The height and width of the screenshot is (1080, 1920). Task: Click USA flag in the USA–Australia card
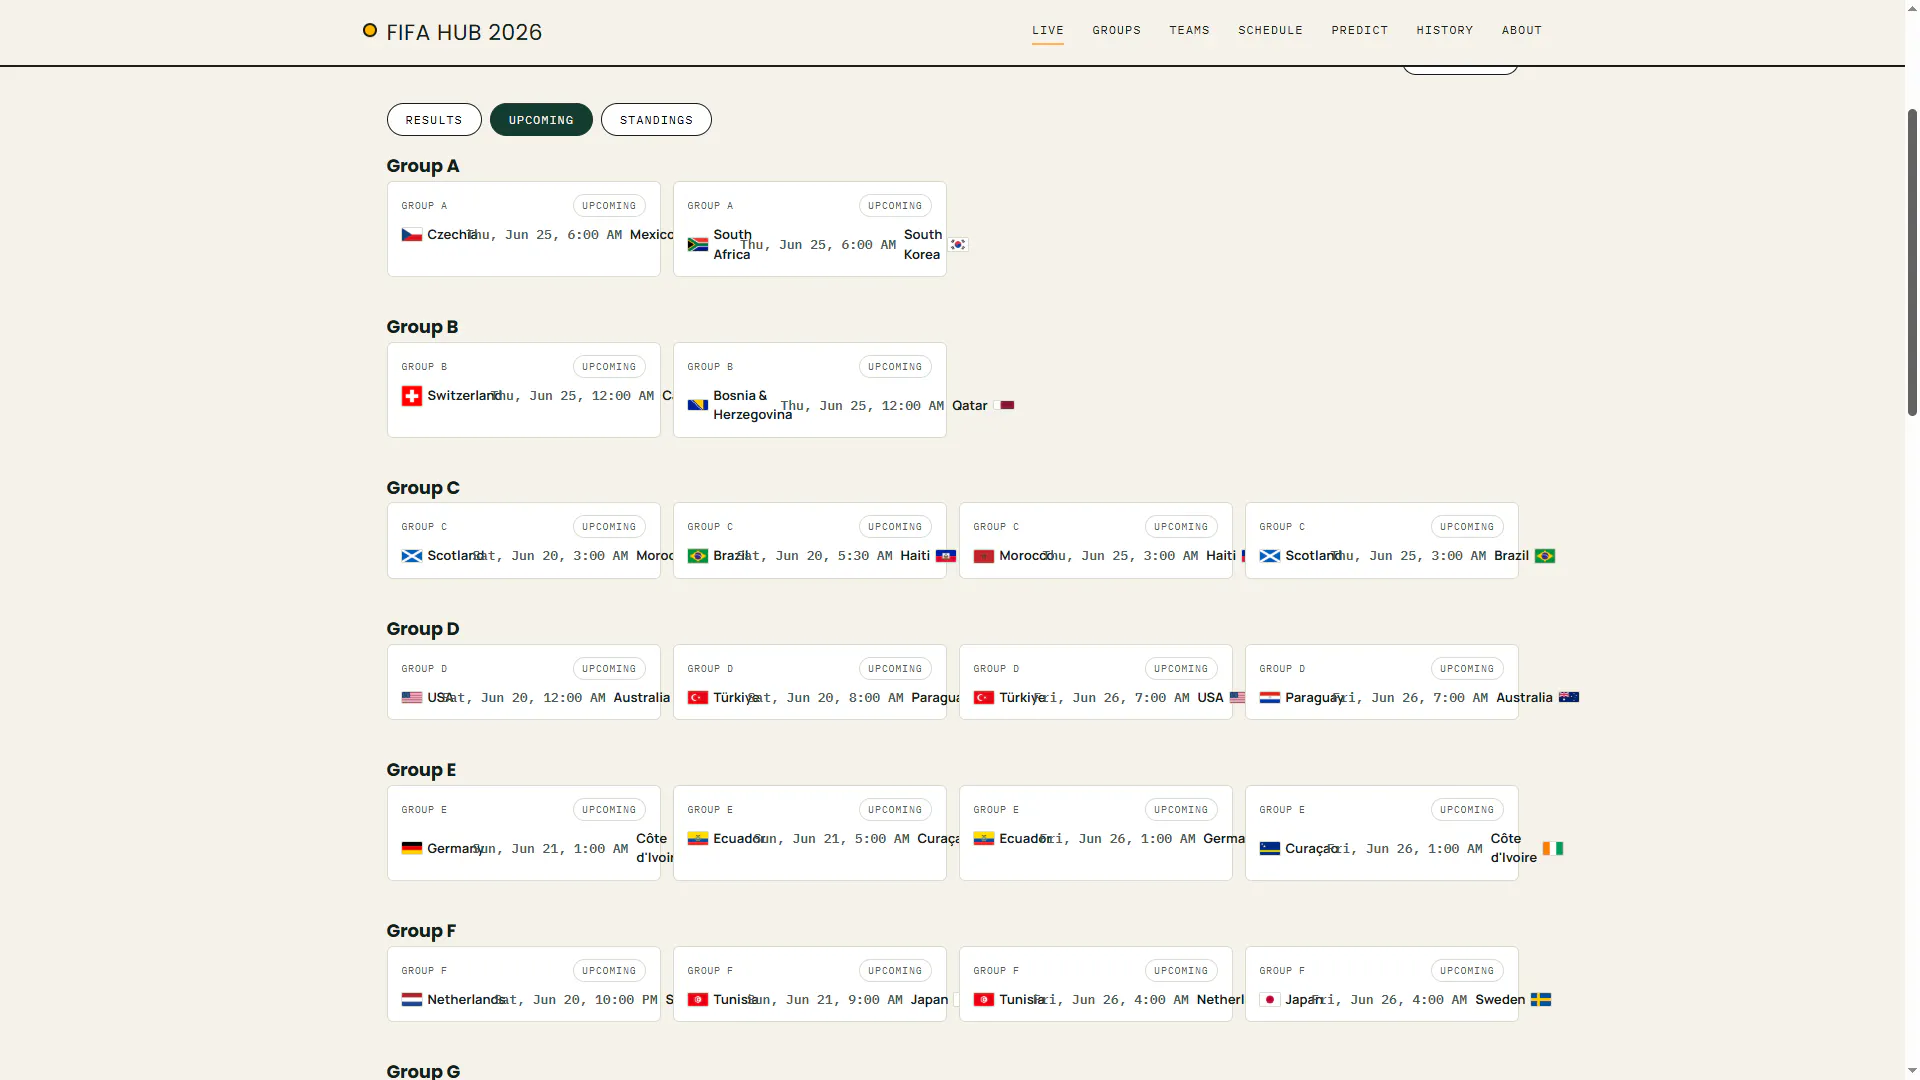click(411, 698)
